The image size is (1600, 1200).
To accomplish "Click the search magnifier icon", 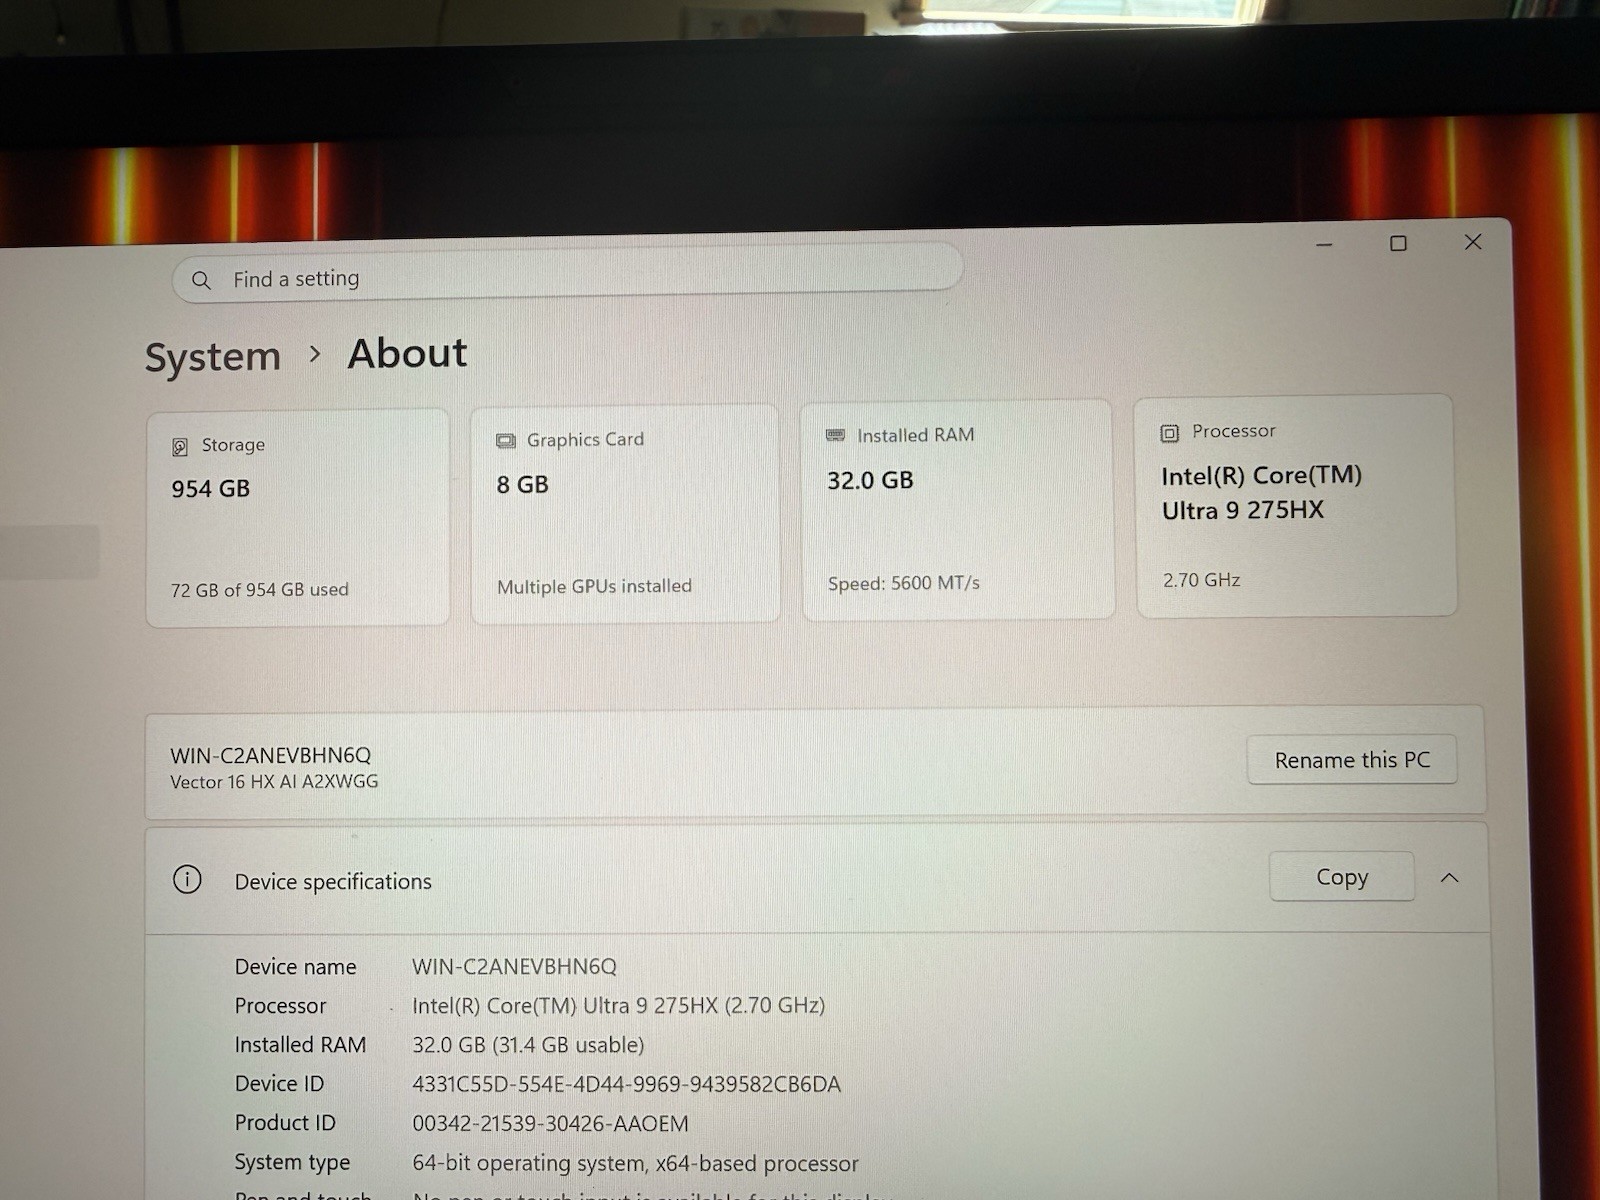I will (x=201, y=281).
